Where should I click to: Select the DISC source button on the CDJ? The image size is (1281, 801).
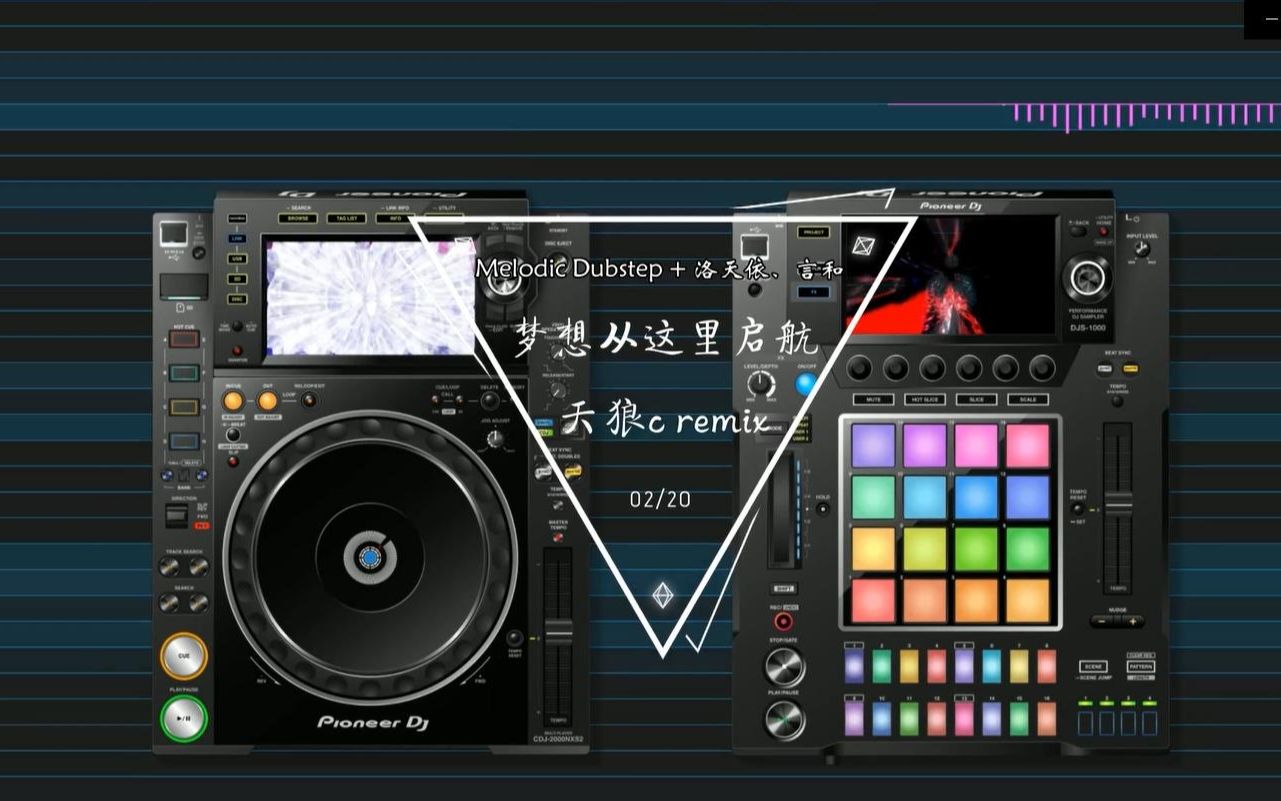tap(237, 299)
